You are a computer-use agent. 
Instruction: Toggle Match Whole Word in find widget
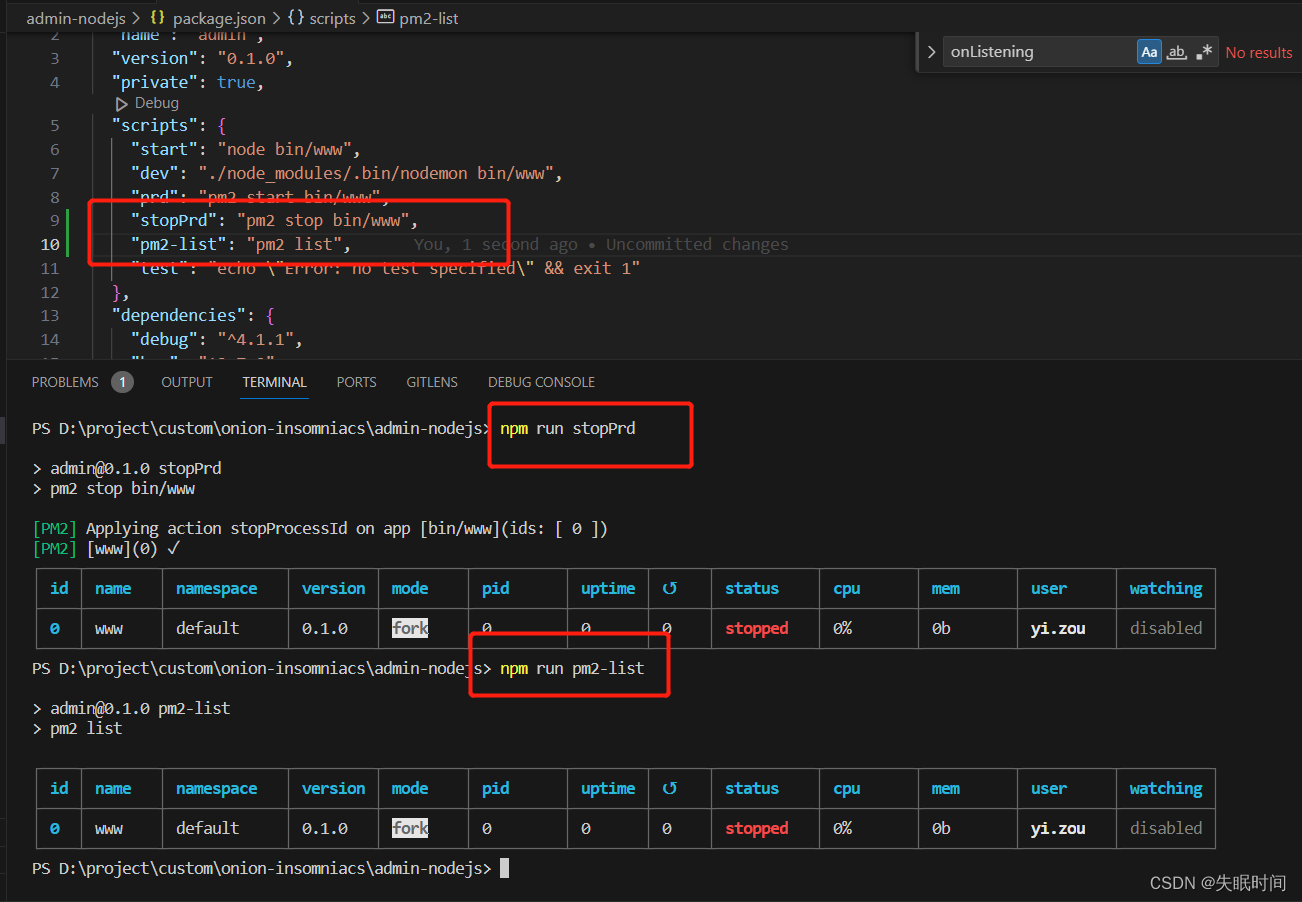tap(1177, 52)
